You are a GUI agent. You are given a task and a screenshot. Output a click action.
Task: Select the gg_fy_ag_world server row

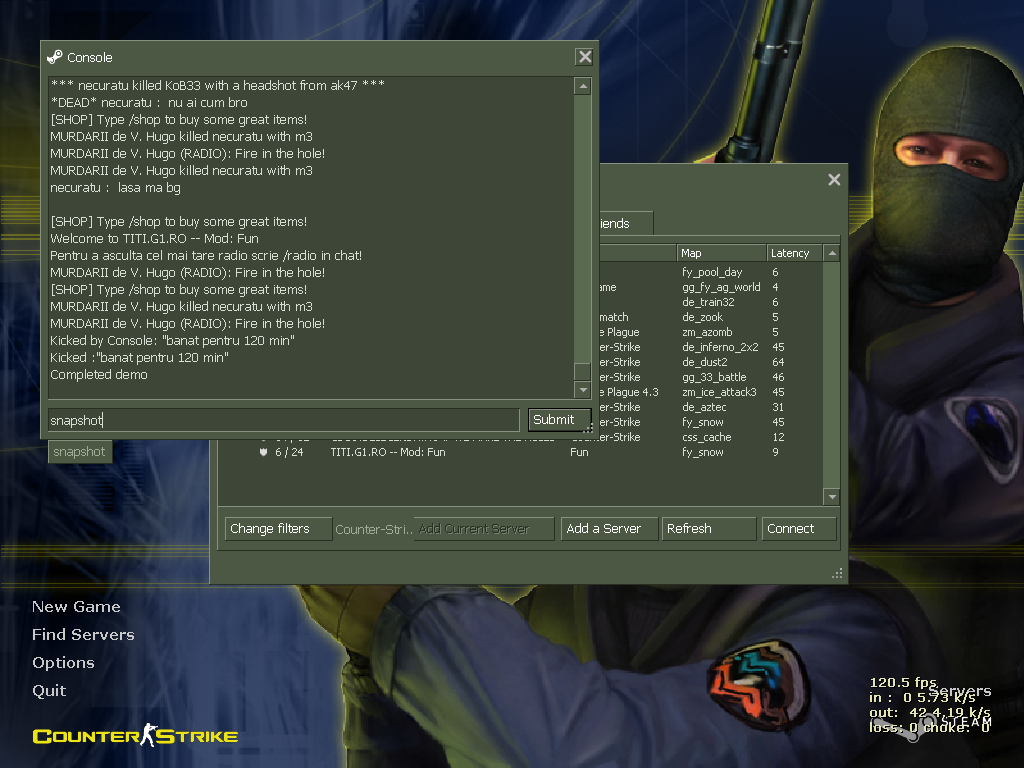(711, 287)
